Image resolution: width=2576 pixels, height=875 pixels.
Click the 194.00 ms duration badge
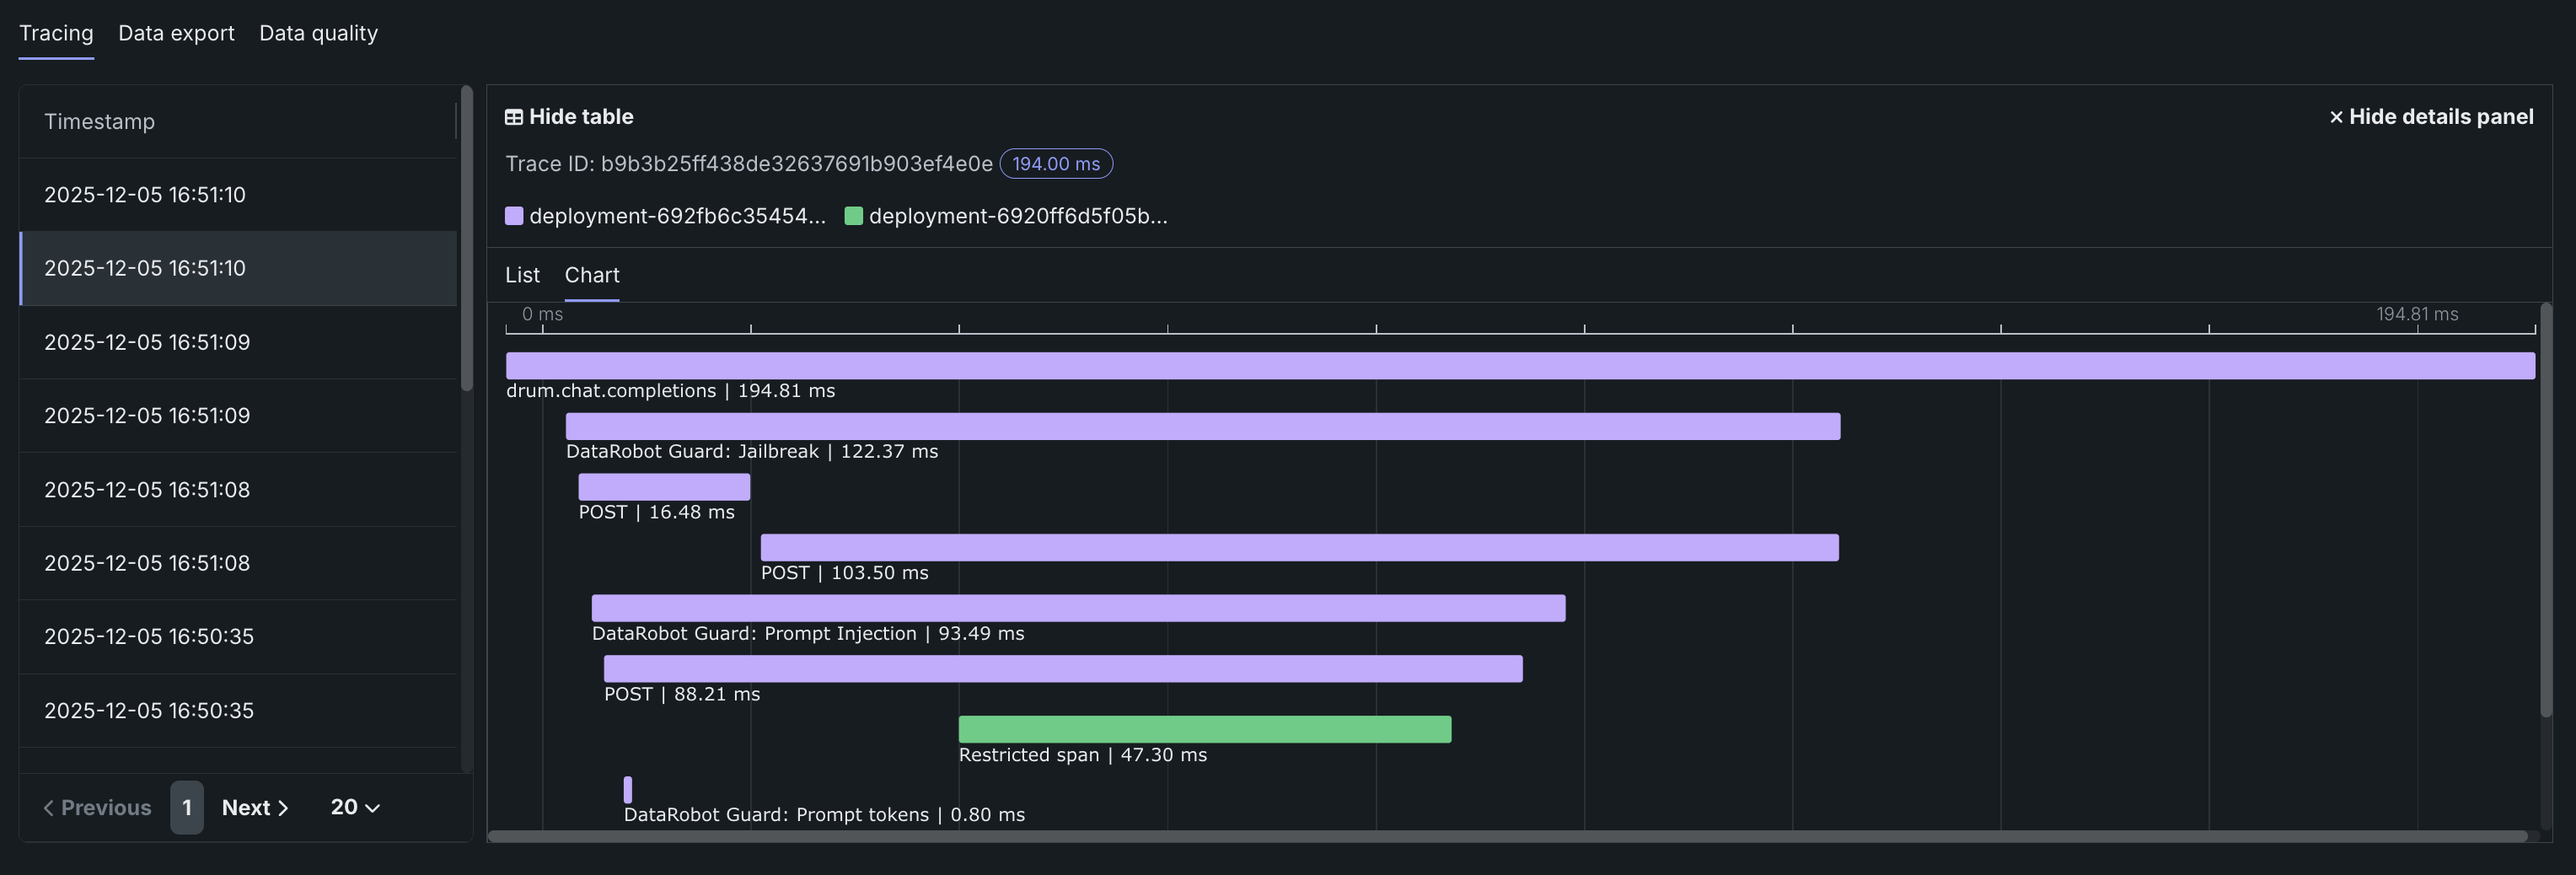(x=1055, y=164)
